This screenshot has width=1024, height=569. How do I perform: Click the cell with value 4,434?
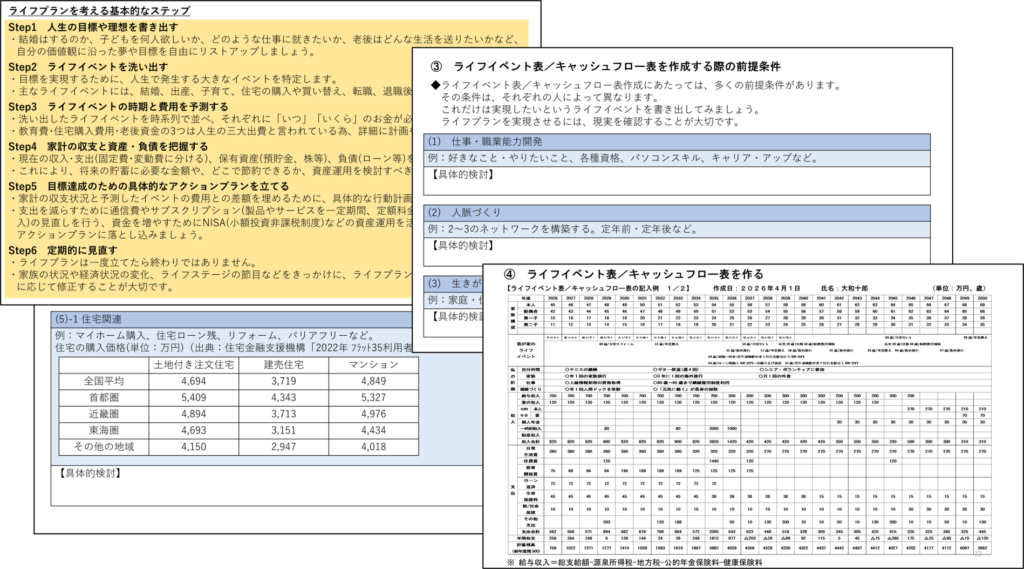[x=374, y=431]
